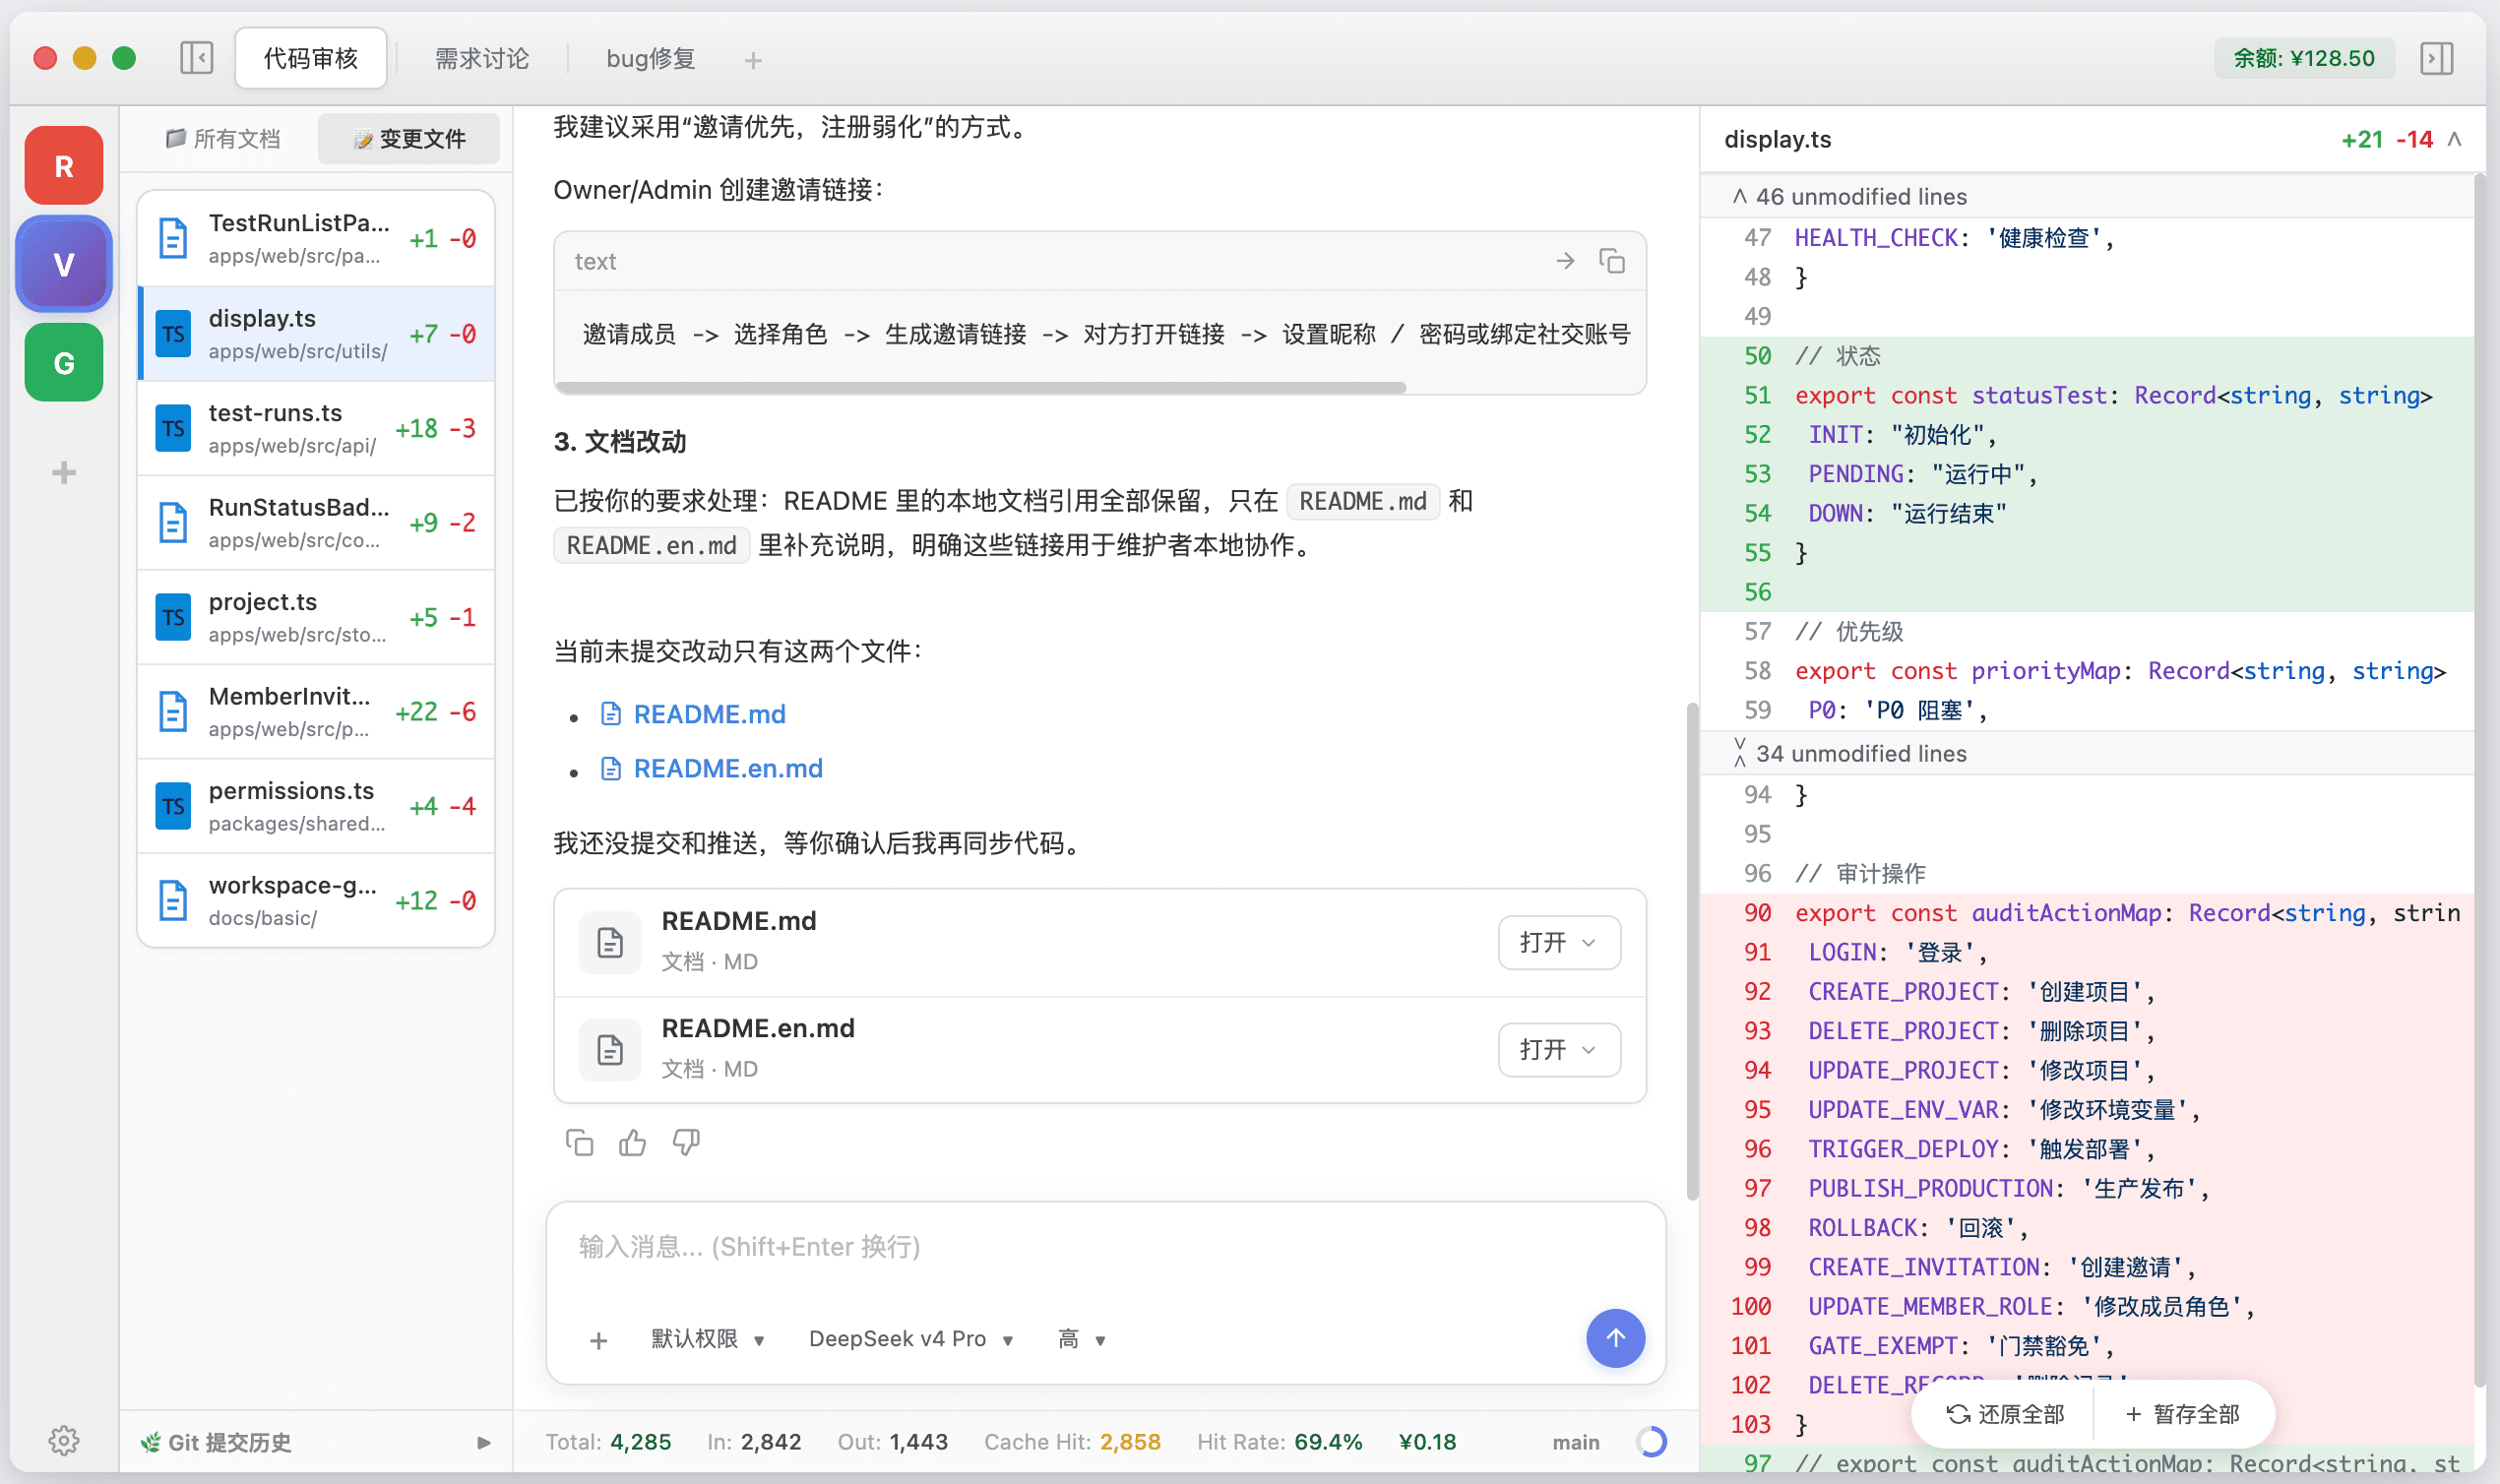Focus the 输入消息 message input field
The height and width of the screenshot is (1484, 2500).
click(x=1104, y=1248)
